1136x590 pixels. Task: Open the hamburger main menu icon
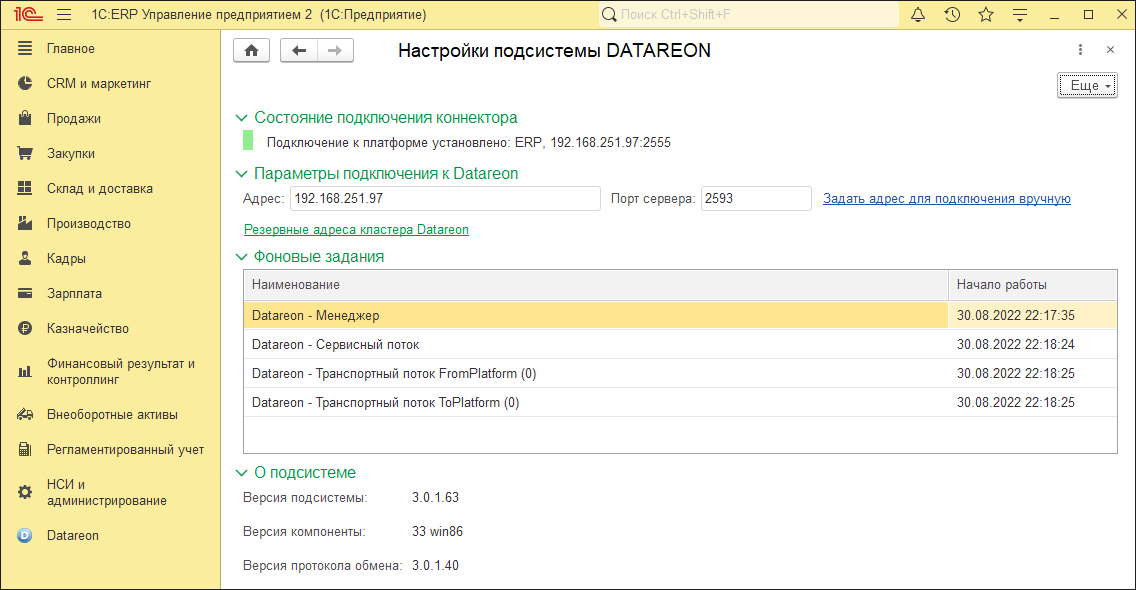click(x=64, y=15)
